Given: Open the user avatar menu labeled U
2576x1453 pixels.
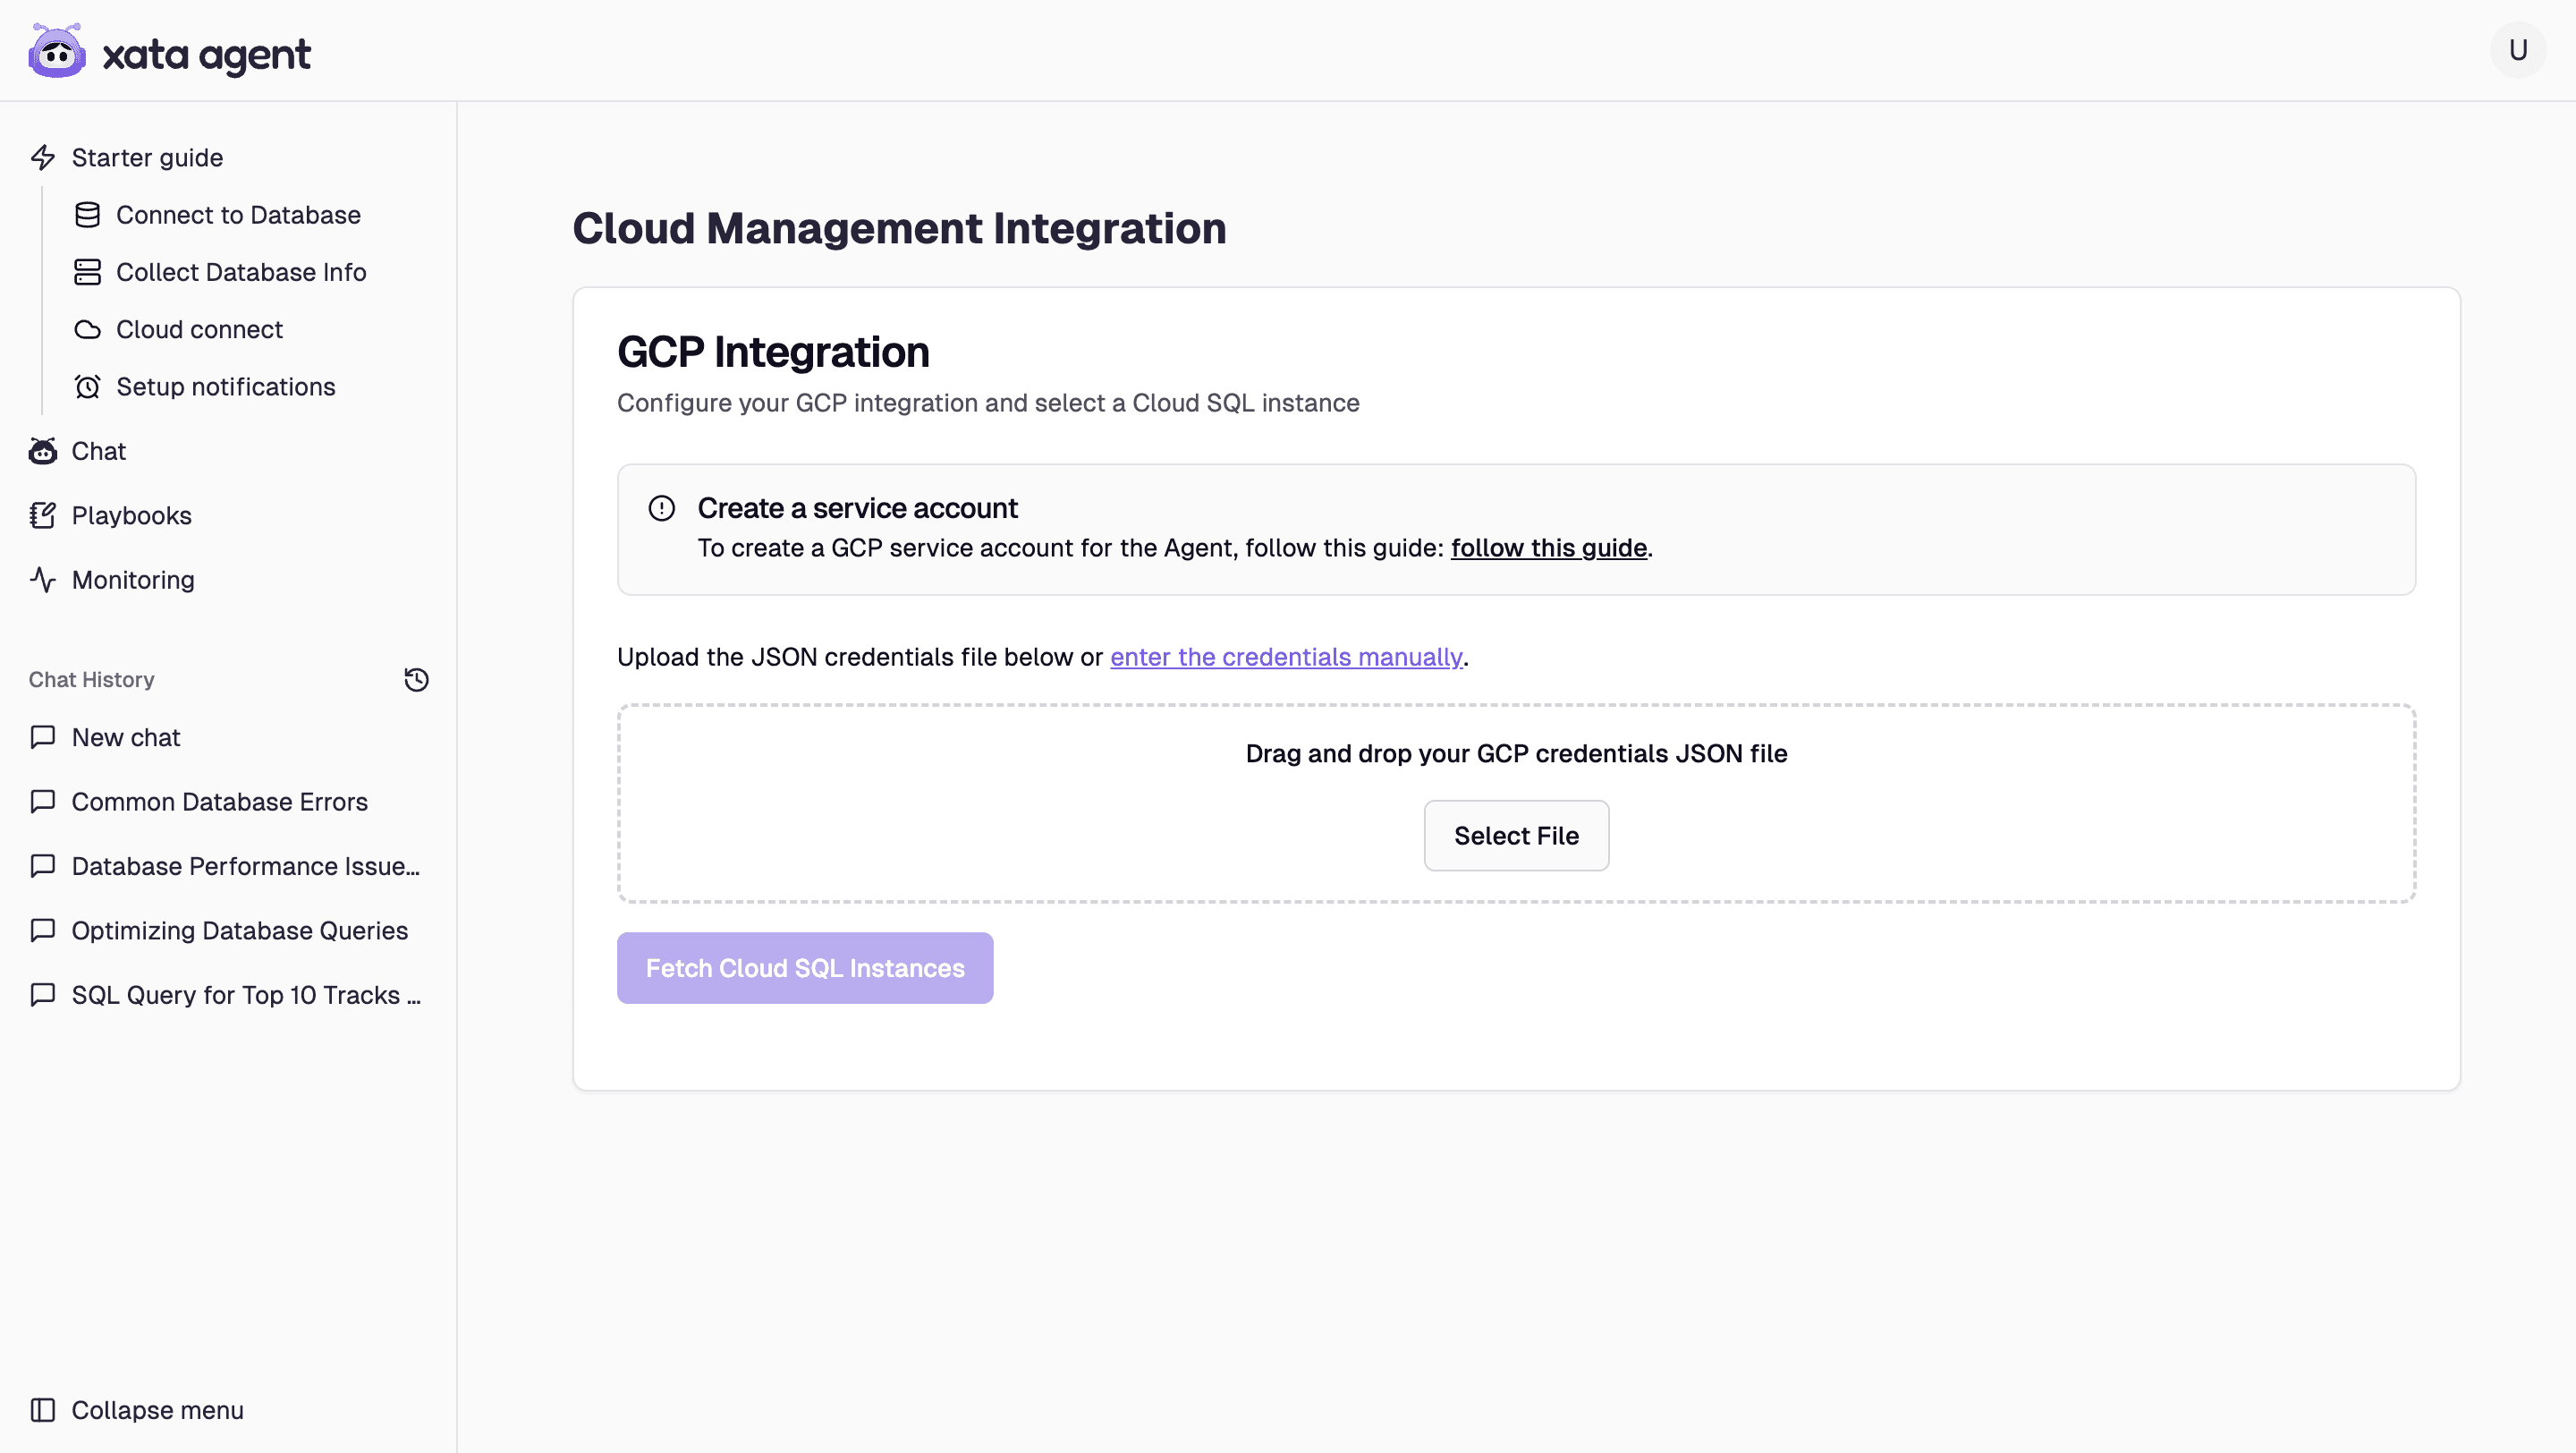Looking at the screenshot, I should [x=2518, y=49].
